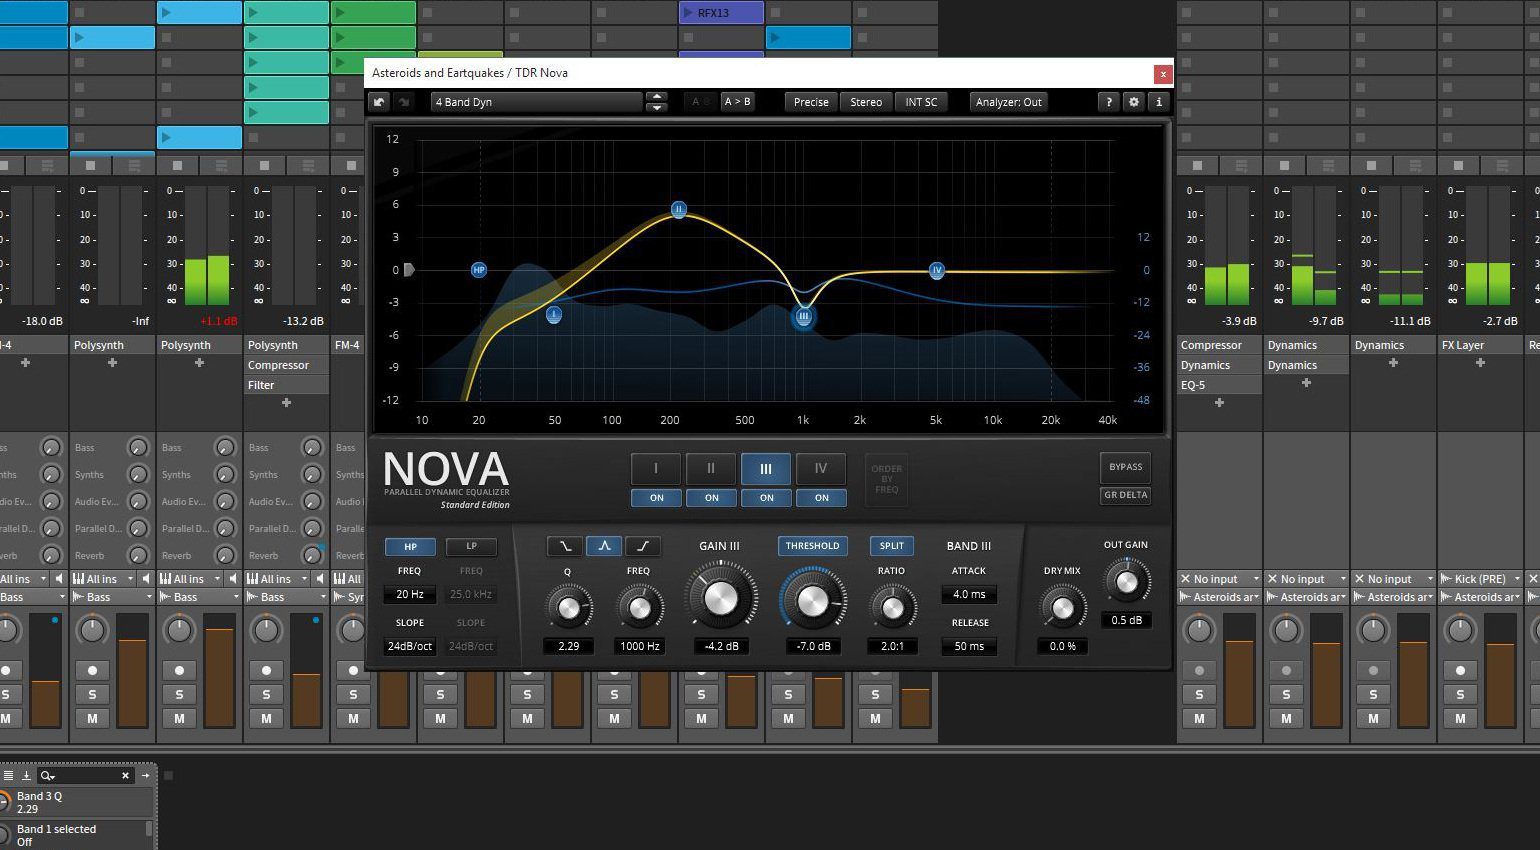This screenshot has width=1540, height=850.
Task: Choose the bell filter shape
Action: pos(604,546)
